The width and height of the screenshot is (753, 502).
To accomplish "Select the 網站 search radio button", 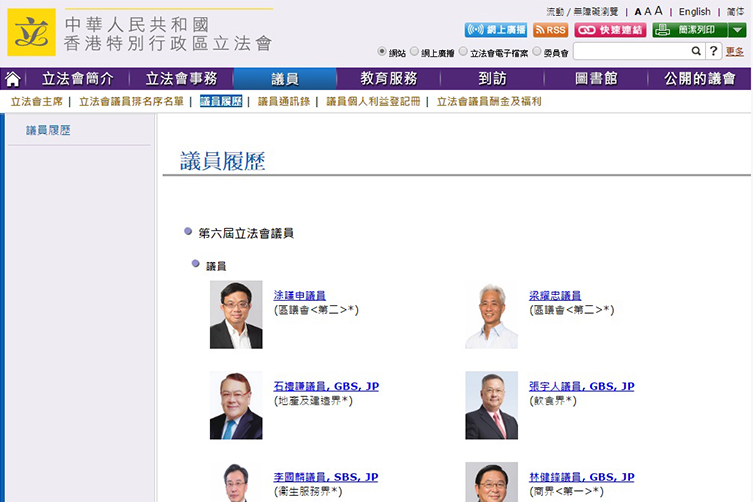I will [x=382, y=51].
